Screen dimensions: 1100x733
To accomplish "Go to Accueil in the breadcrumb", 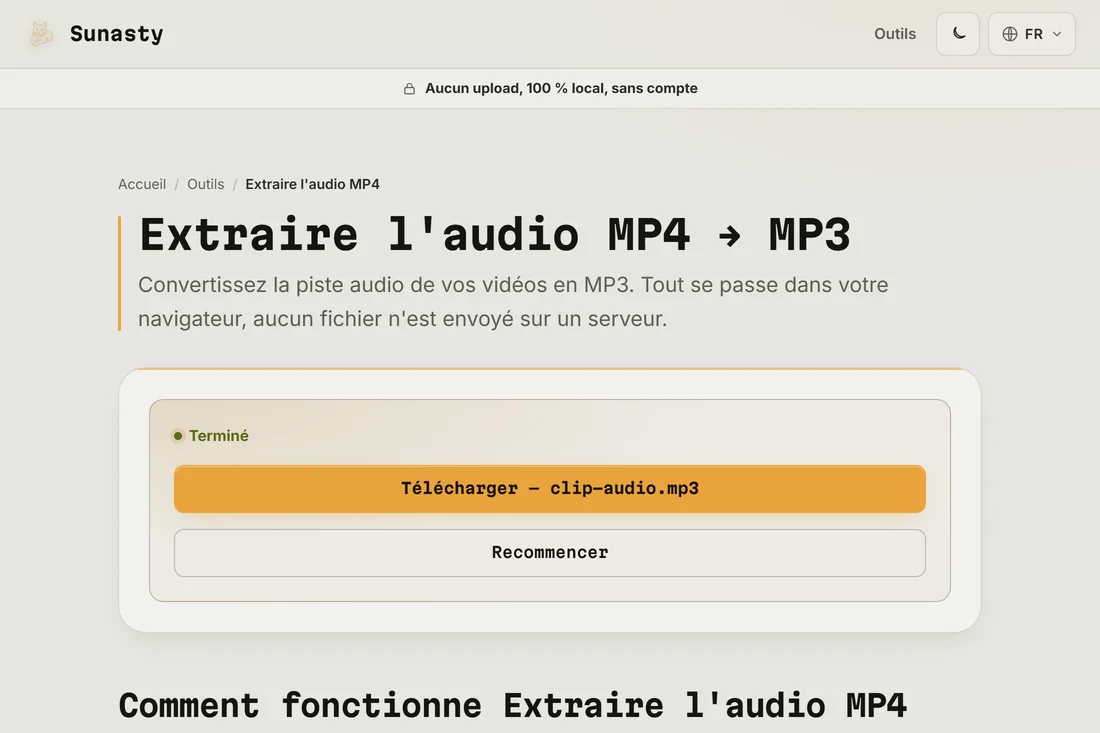I will pyautogui.click(x=142, y=184).
